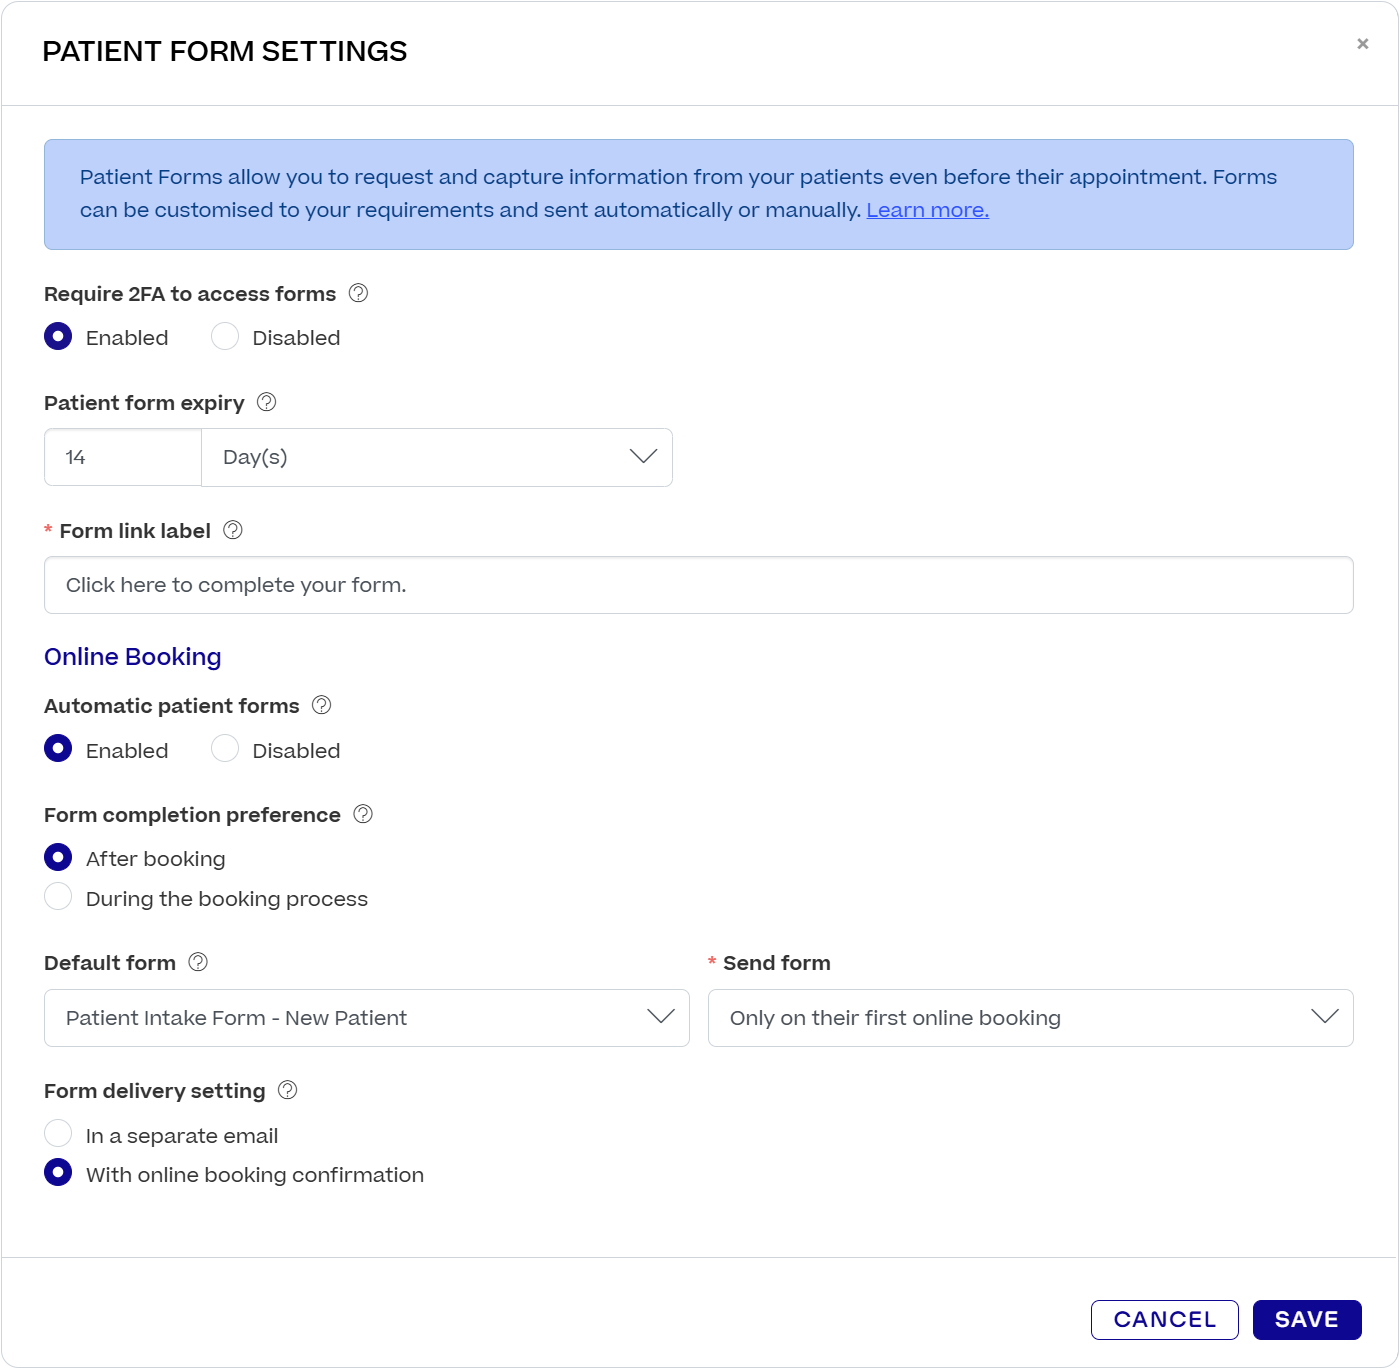Choose During the booking process option
Image resolution: width=1400 pixels, height=1369 pixels.
(x=59, y=897)
